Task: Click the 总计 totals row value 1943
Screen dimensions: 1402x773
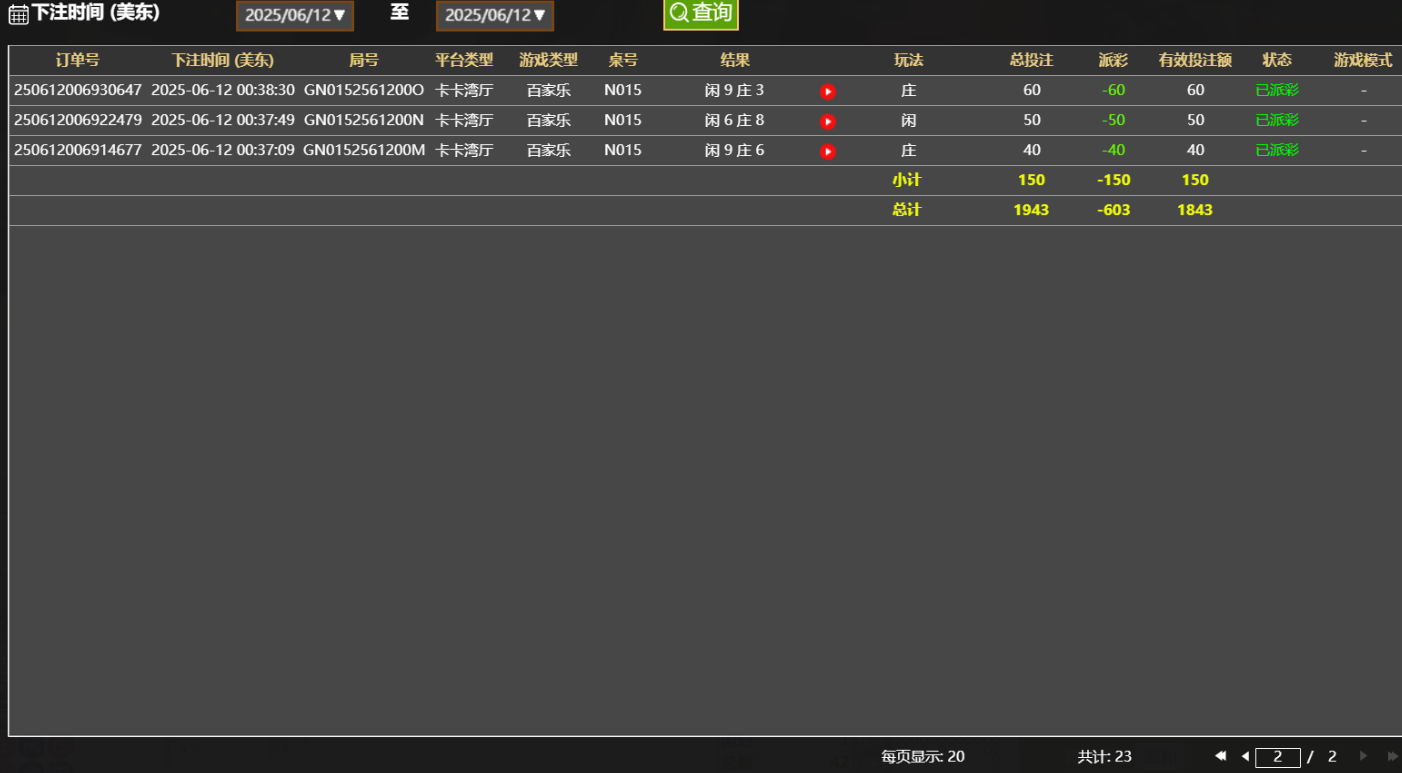Action: (x=1030, y=210)
